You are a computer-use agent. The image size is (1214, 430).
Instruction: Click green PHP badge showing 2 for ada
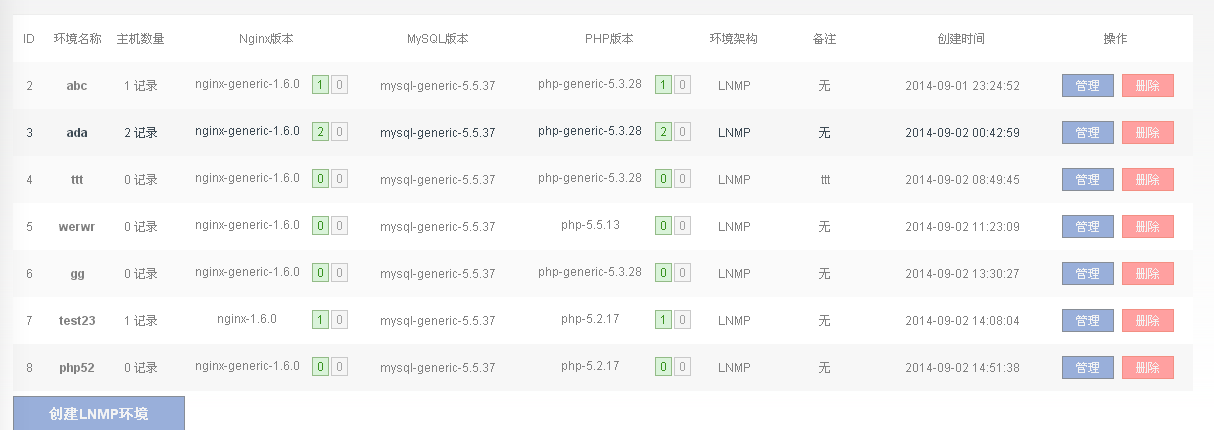[663, 132]
